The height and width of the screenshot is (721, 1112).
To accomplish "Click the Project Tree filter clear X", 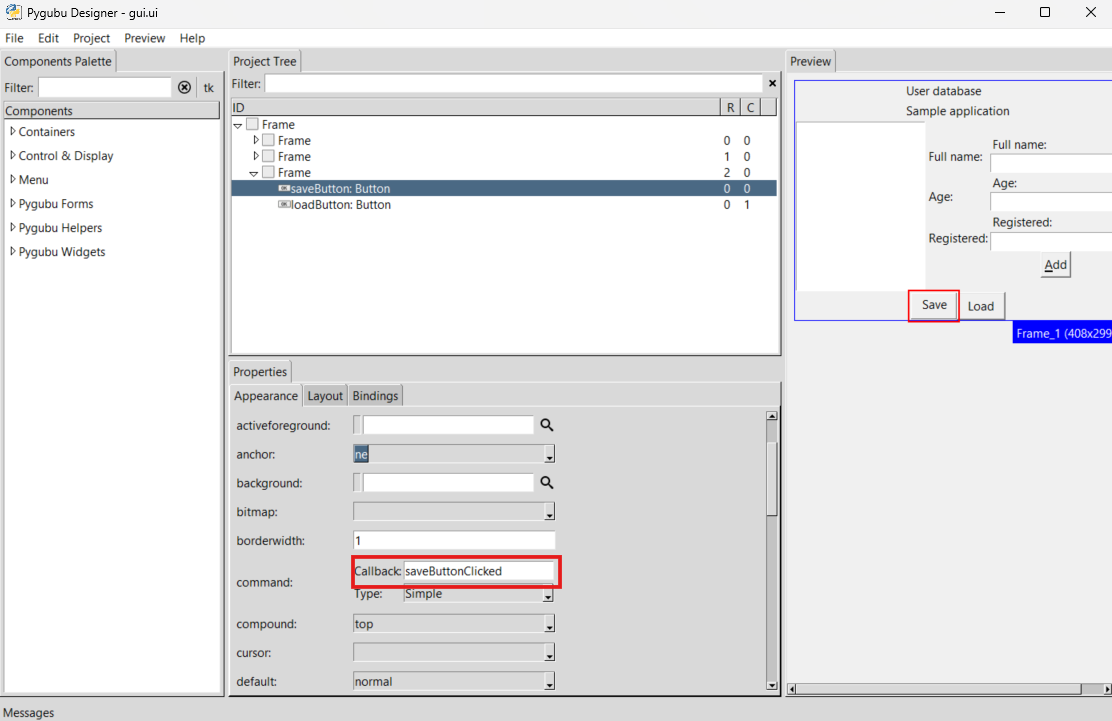I will 771,84.
